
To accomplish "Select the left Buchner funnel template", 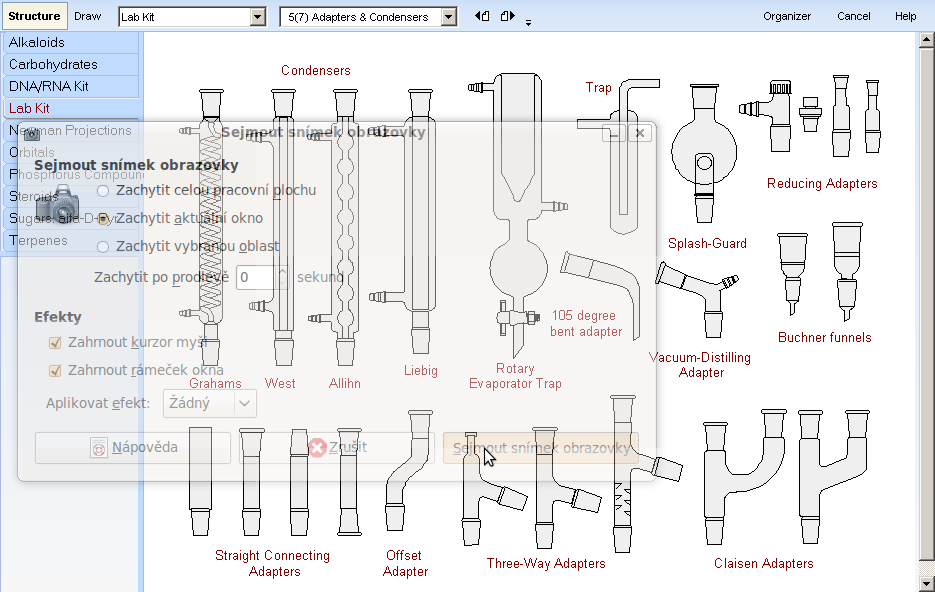I will click(x=792, y=274).
